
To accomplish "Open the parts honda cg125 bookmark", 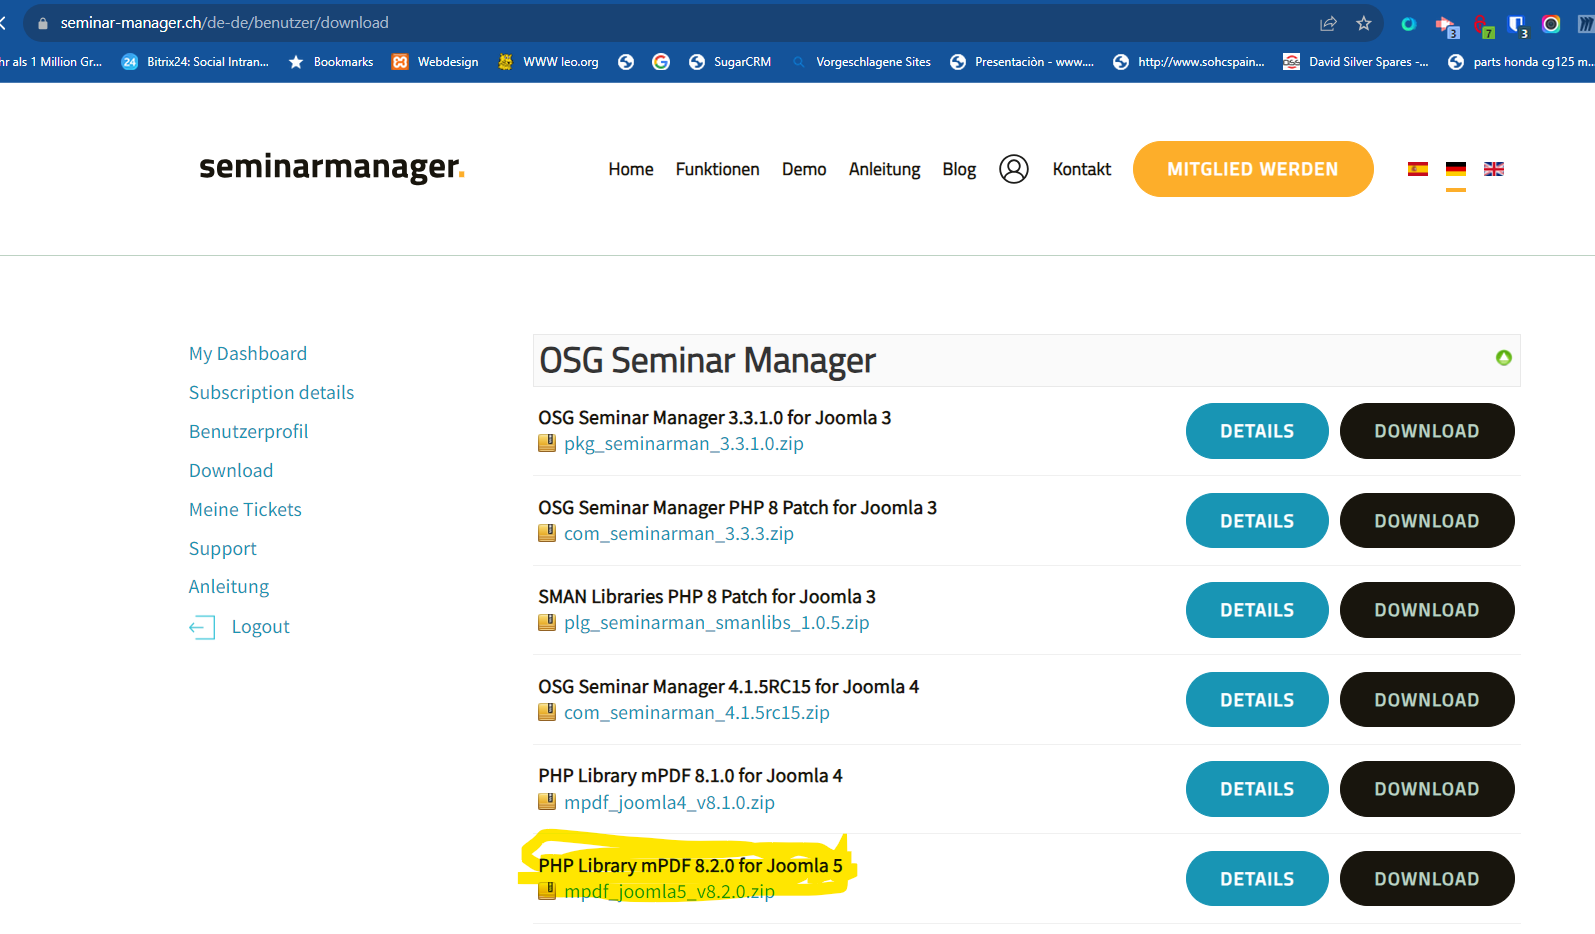I will click(1520, 62).
